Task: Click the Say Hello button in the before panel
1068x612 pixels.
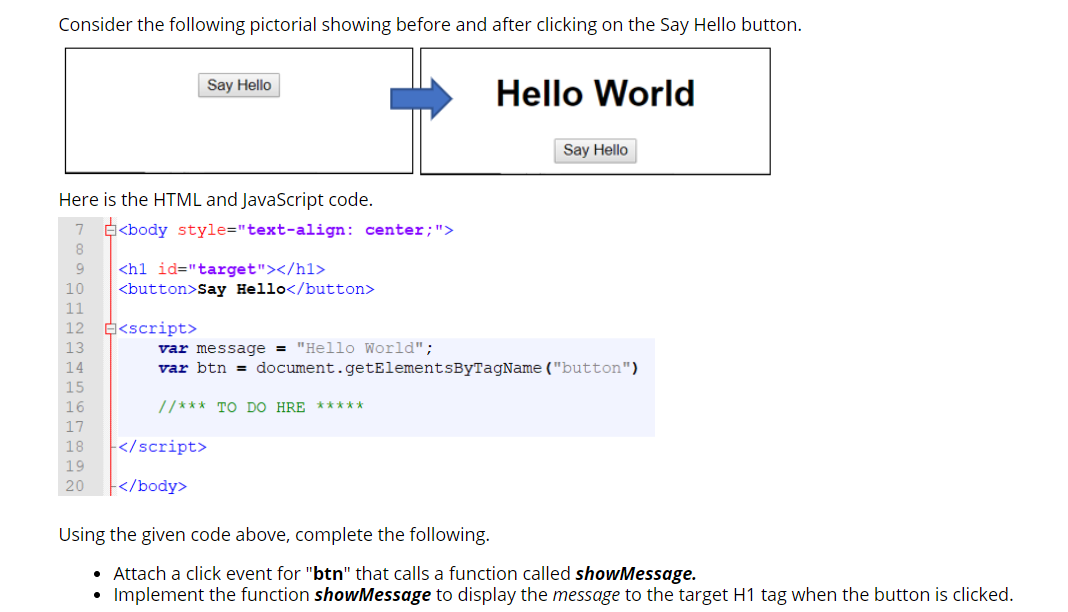Action: [x=238, y=85]
